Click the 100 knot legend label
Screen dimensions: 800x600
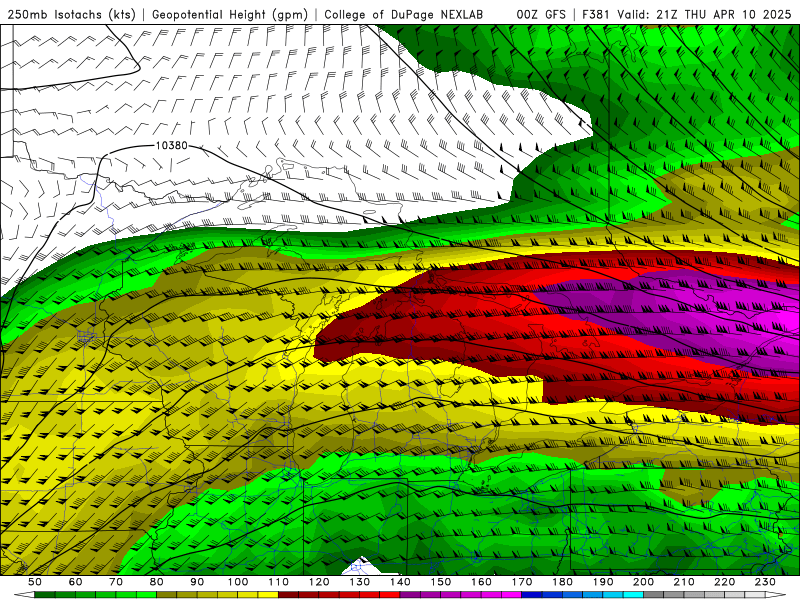coord(238,582)
